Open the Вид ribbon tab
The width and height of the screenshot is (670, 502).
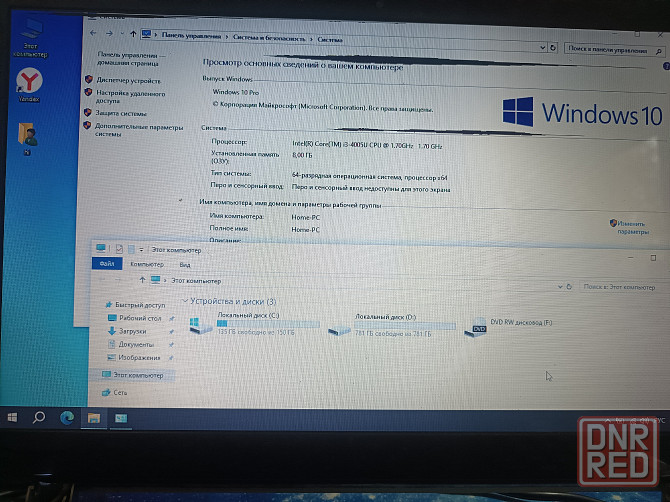pos(185,264)
